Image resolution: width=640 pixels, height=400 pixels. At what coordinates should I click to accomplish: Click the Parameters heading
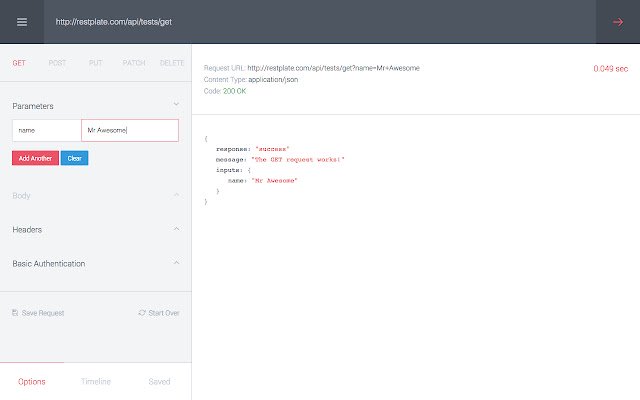click(x=33, y=106)
